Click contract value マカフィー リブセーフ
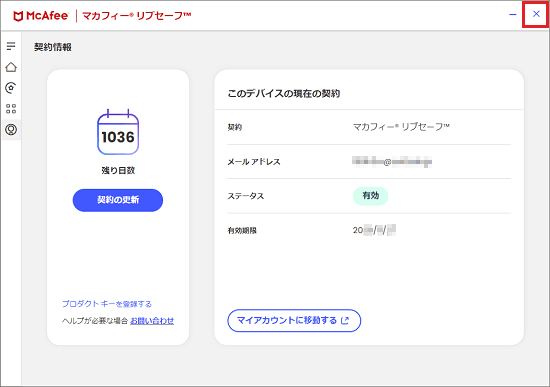Viewport: 550px width, 387px height. (x=401, y=127)
